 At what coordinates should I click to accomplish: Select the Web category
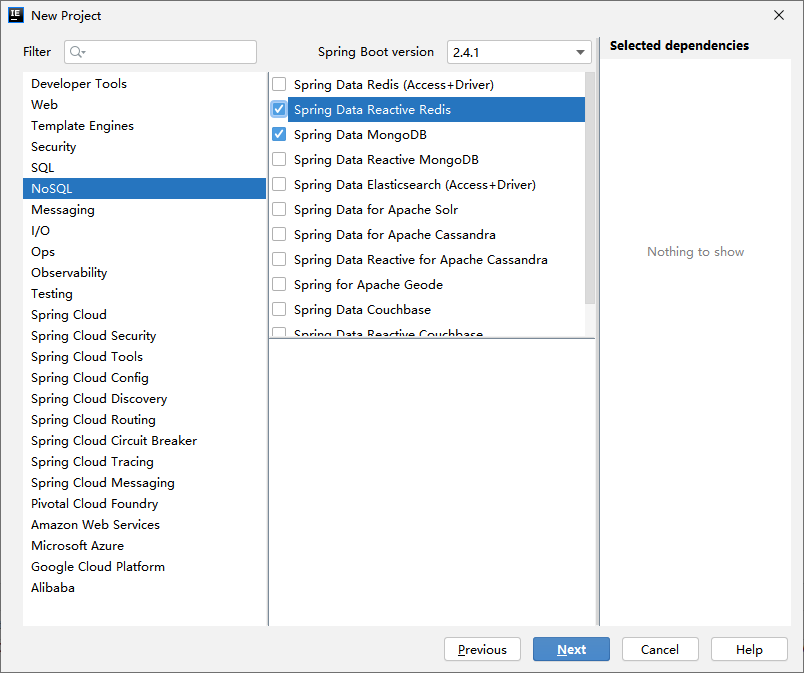pyautogui.click(x=44, y=104)
